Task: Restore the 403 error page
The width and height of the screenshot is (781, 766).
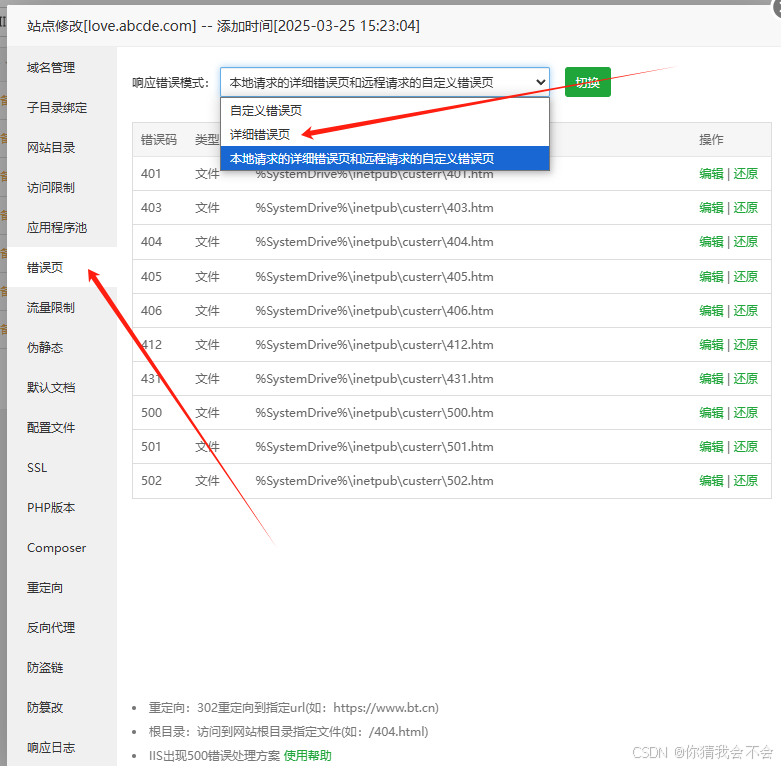Action: [x=745, y=208]
